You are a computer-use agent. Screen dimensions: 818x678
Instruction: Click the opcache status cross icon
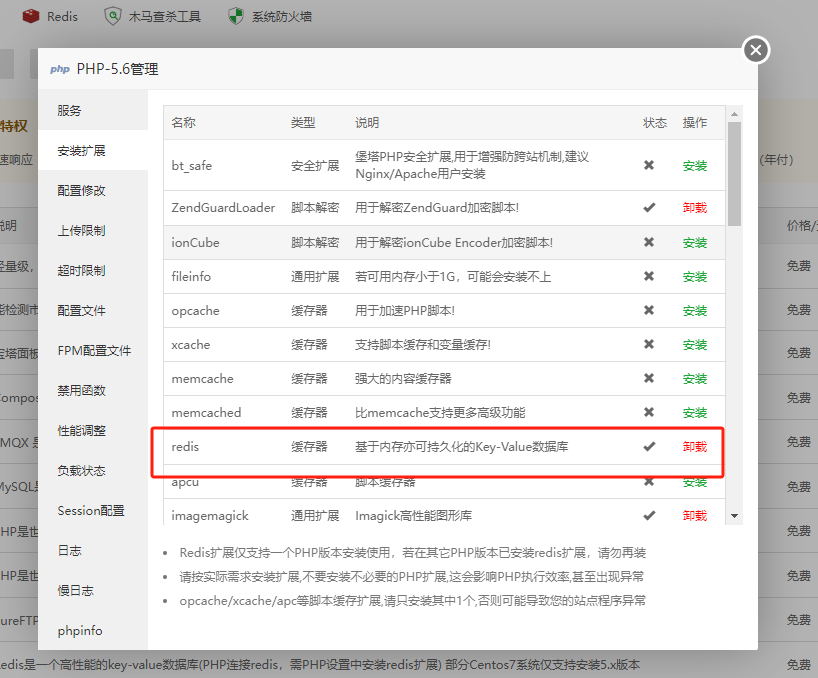[649, 310]
